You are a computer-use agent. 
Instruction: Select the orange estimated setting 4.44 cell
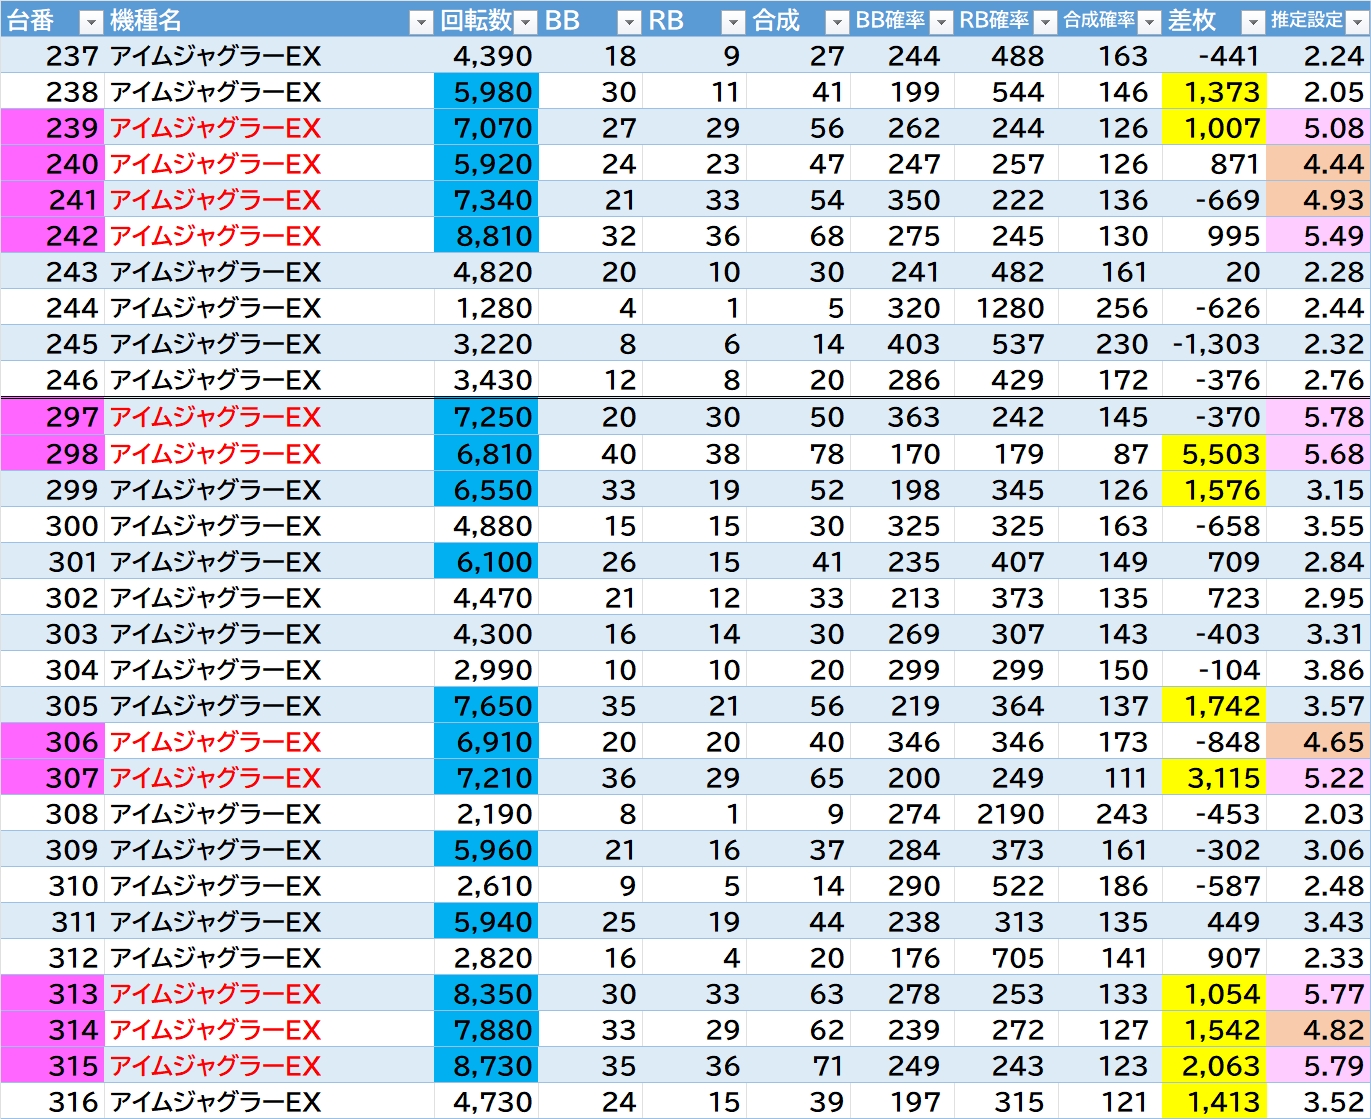click(1318, 164)
